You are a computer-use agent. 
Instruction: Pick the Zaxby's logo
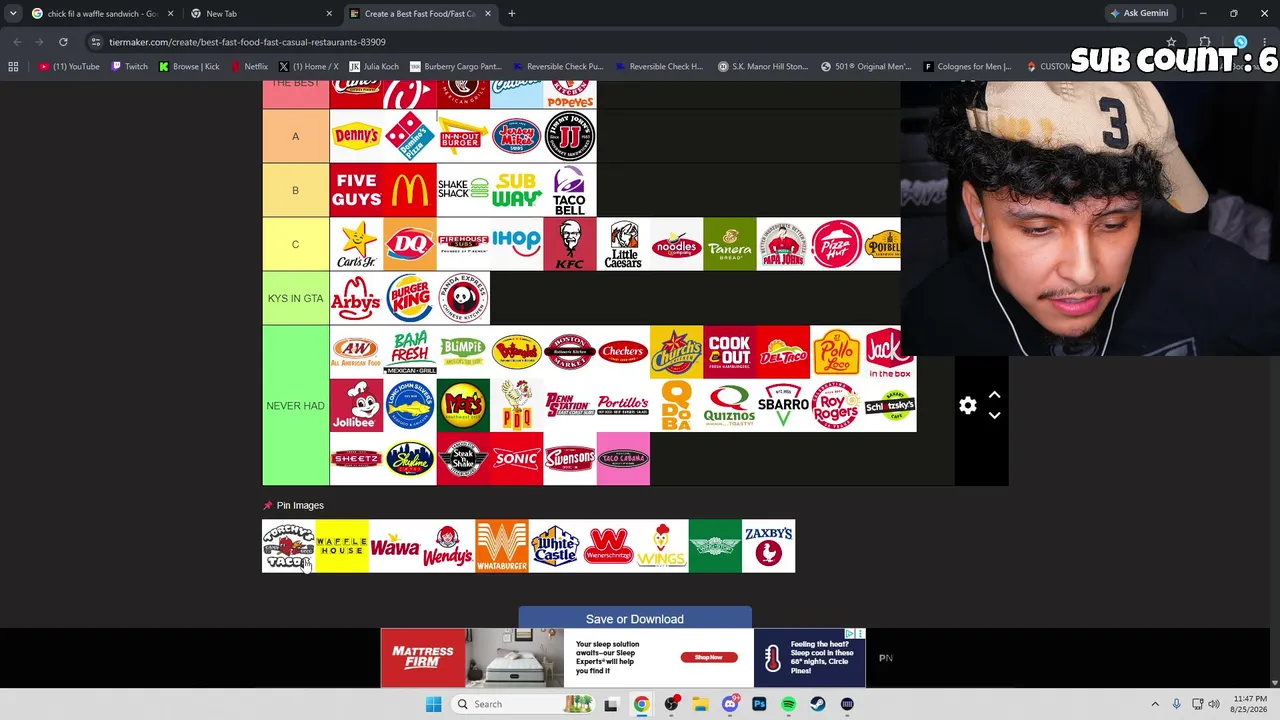pos(768,546)
